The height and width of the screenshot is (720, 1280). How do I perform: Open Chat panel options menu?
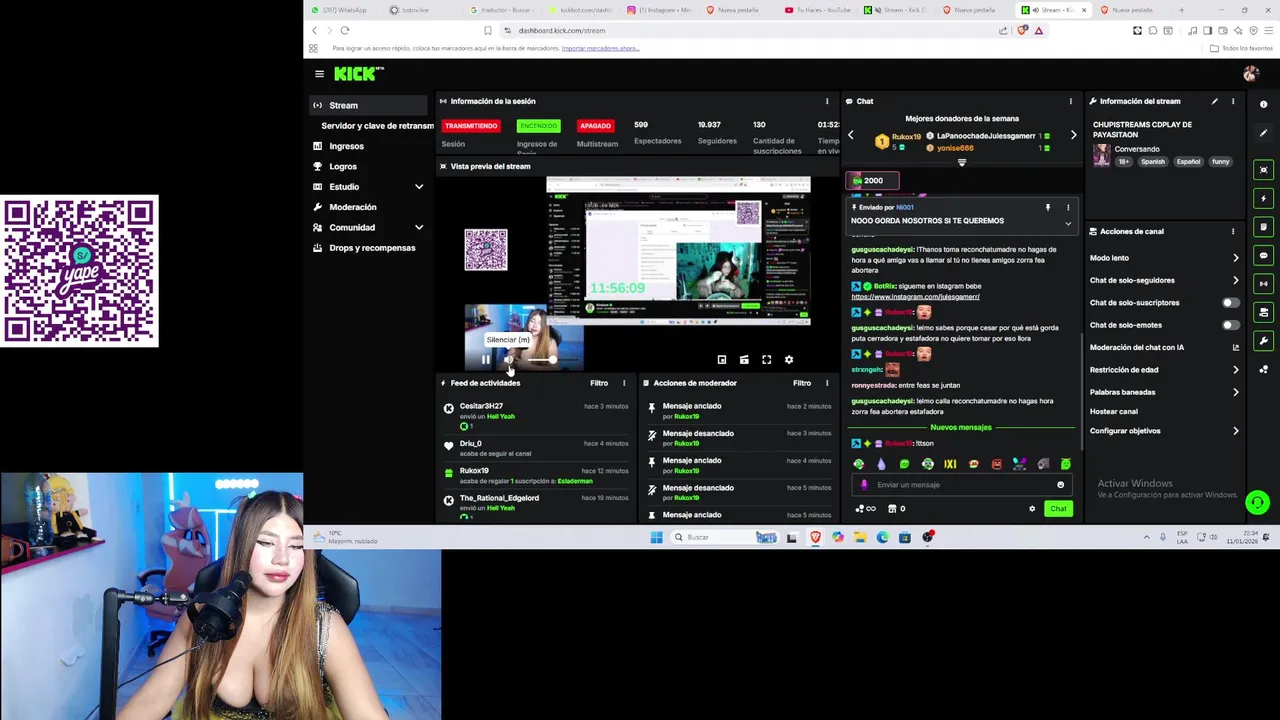point(1070,101)
